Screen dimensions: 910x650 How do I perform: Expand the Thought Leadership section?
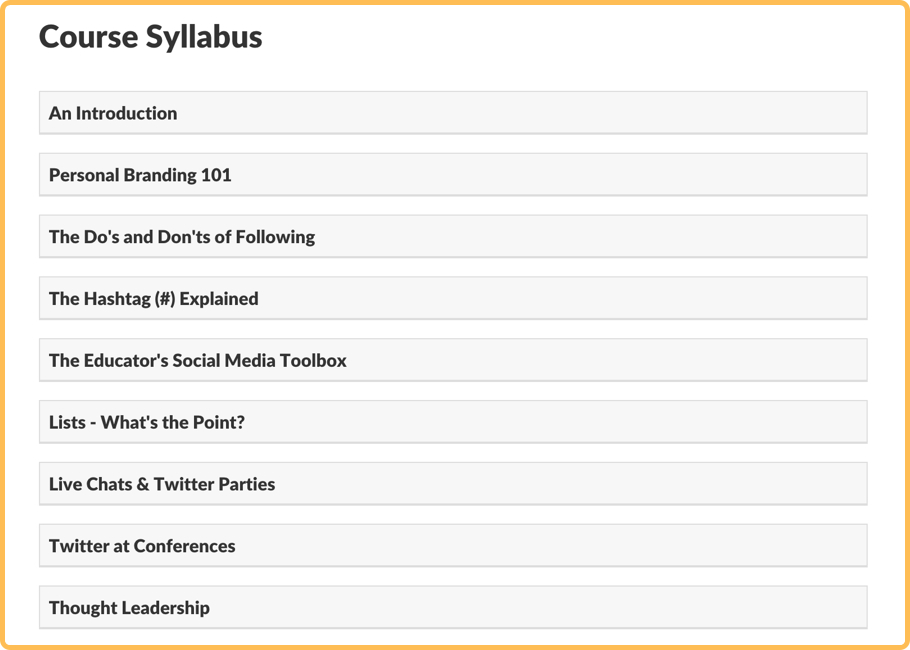click(453, 607)
